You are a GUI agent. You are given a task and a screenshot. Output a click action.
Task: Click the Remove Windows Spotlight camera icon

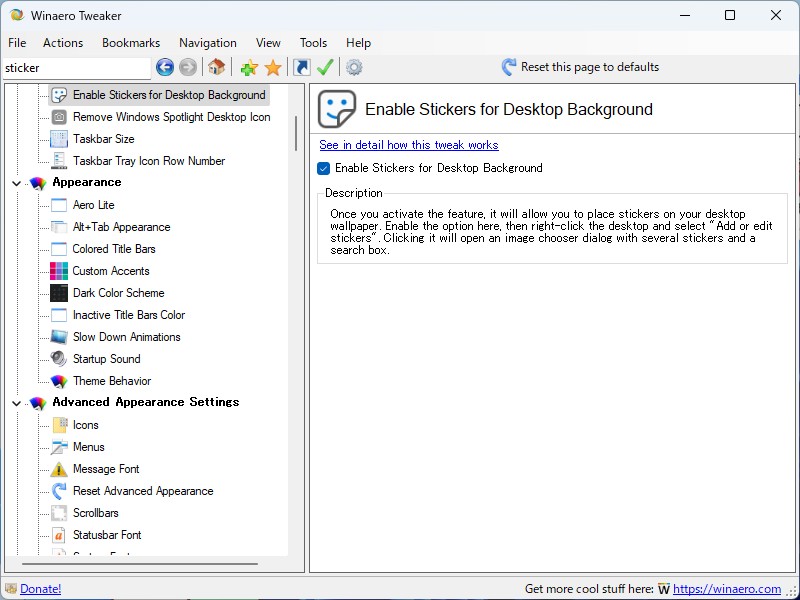pyautogui.click(x=59, y=117)
